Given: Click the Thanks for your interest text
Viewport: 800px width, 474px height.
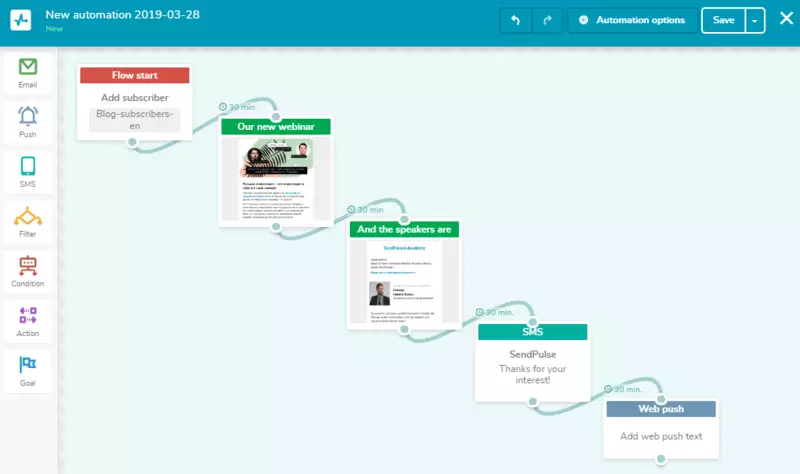Looking at the screenshot, I should coord(533,375).
